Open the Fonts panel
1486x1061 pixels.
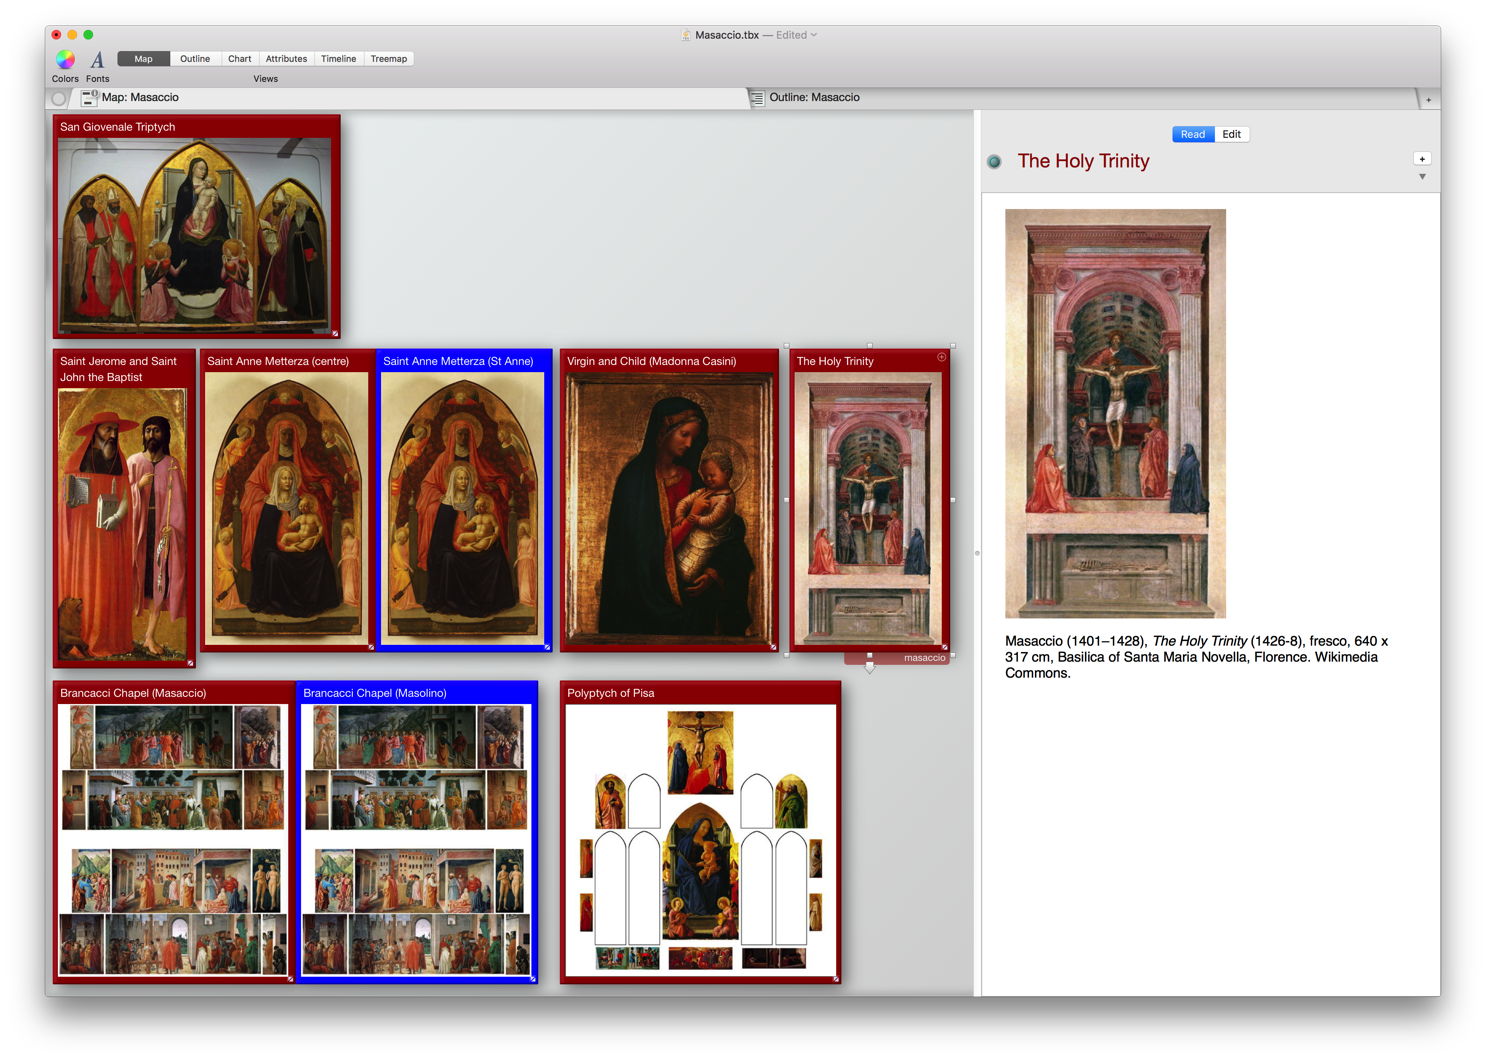(x=97, y=60)
